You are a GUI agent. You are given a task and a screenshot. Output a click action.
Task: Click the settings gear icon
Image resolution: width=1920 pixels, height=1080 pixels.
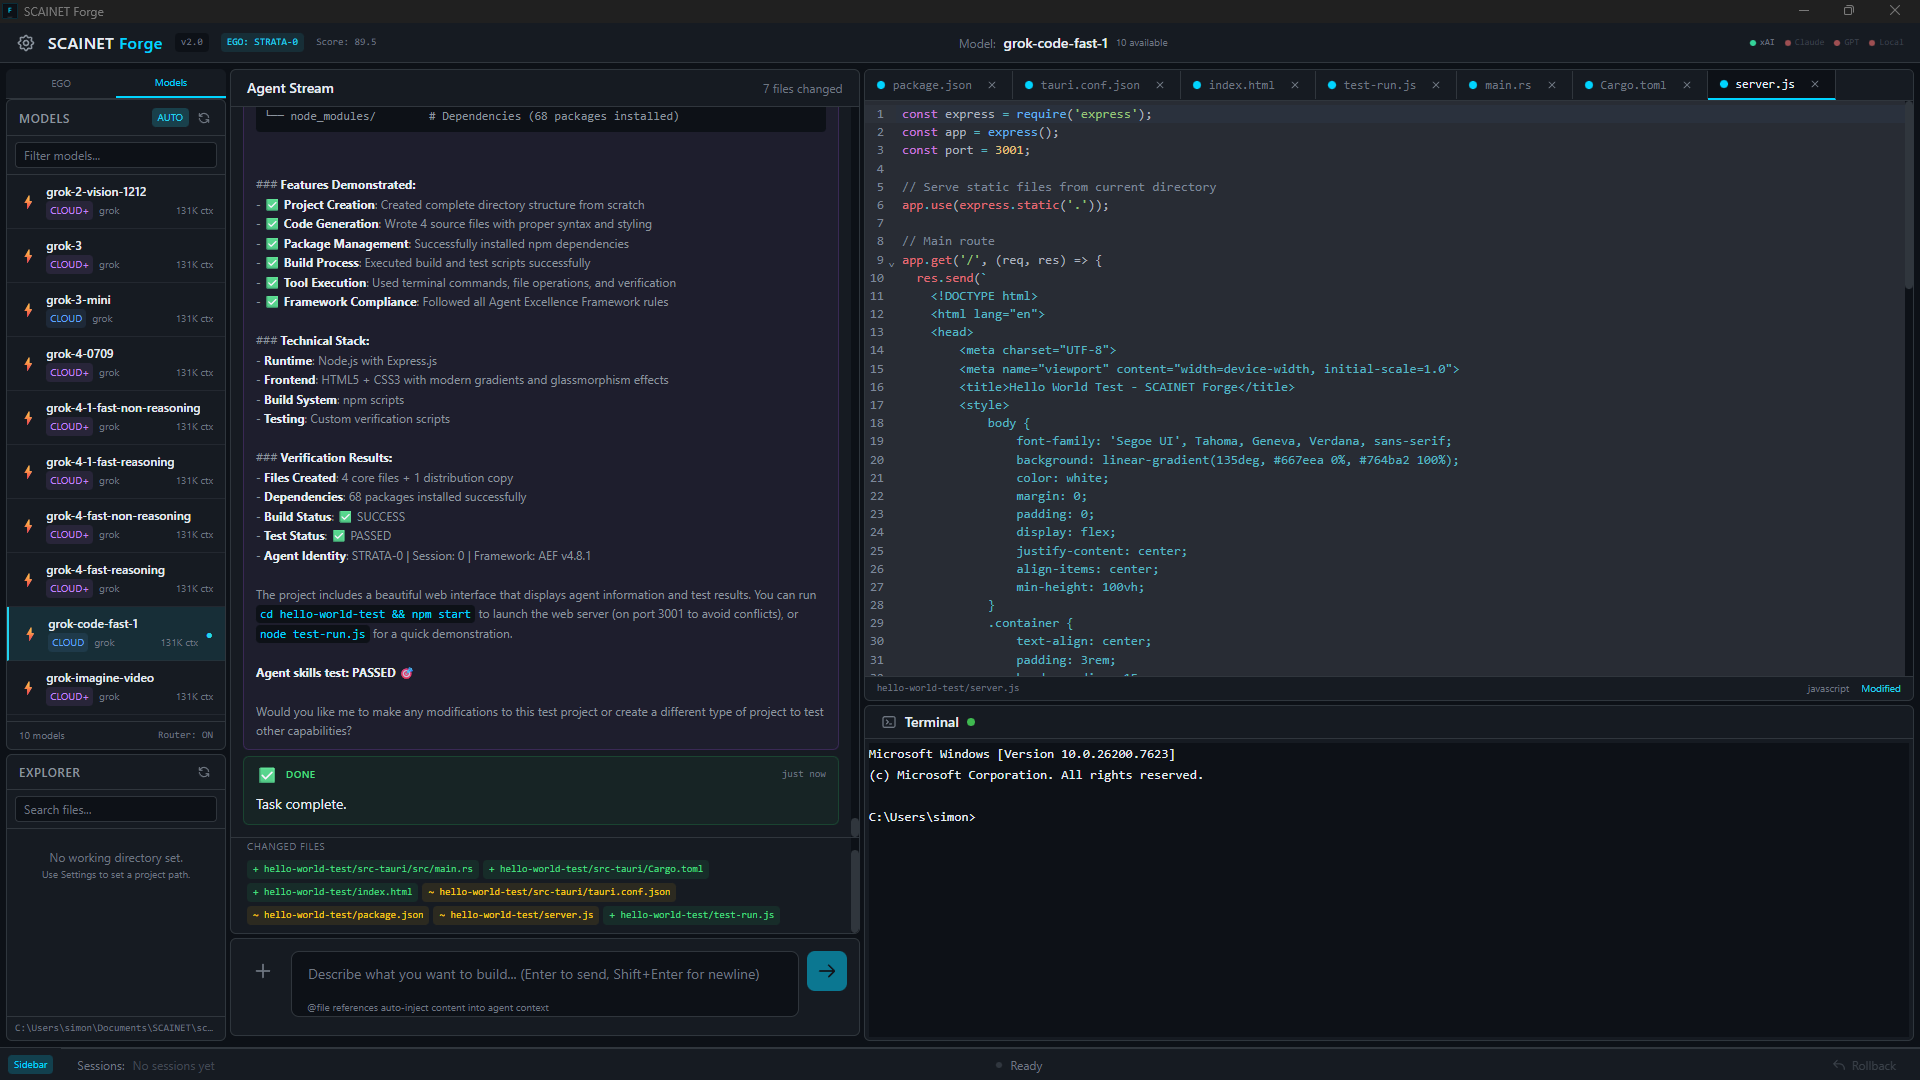click(26, 43)
